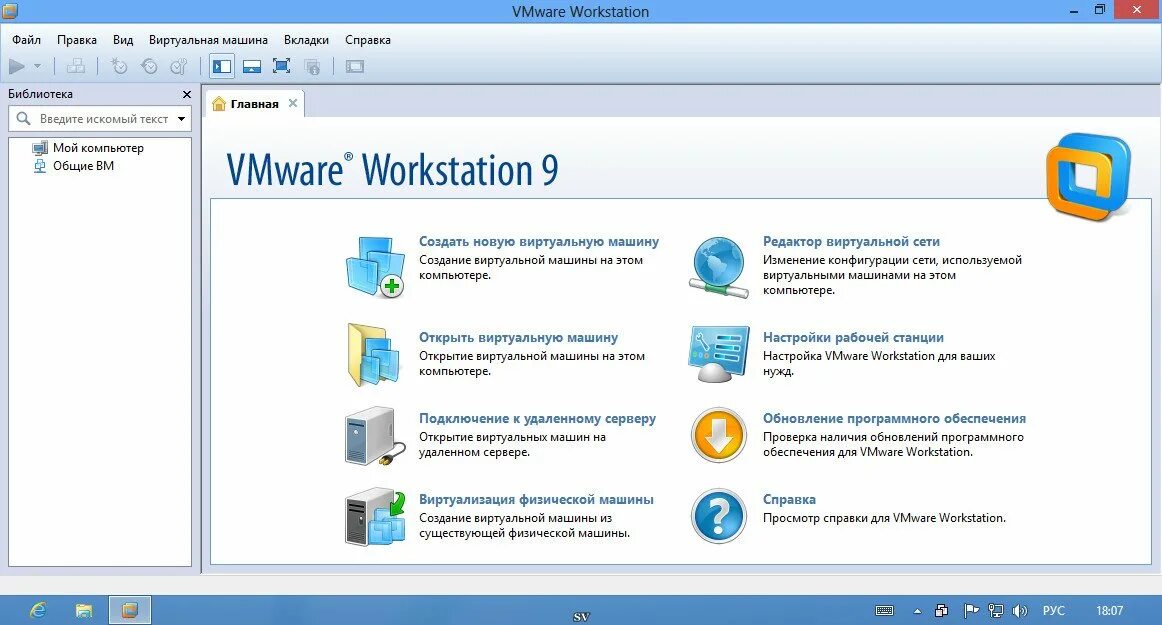Expand the library search dropdown arrow
Viewport: 1162px width, 625px height.
(x=181, y=119)
